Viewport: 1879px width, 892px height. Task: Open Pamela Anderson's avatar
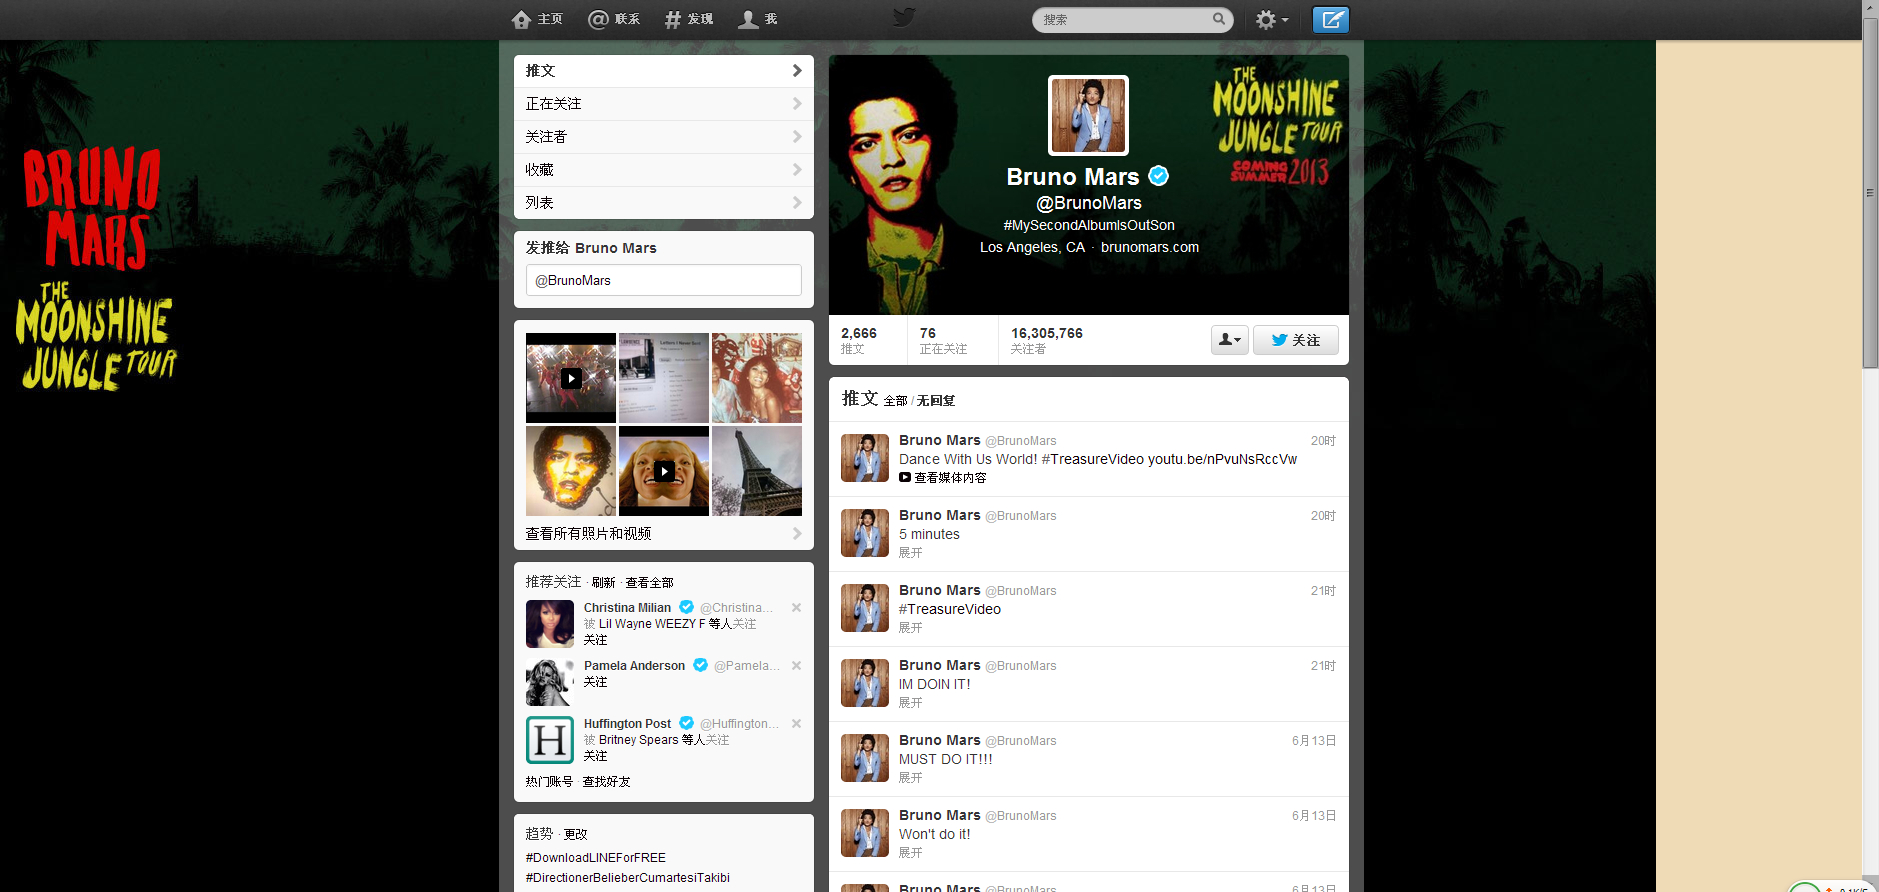tap(550, 682)
